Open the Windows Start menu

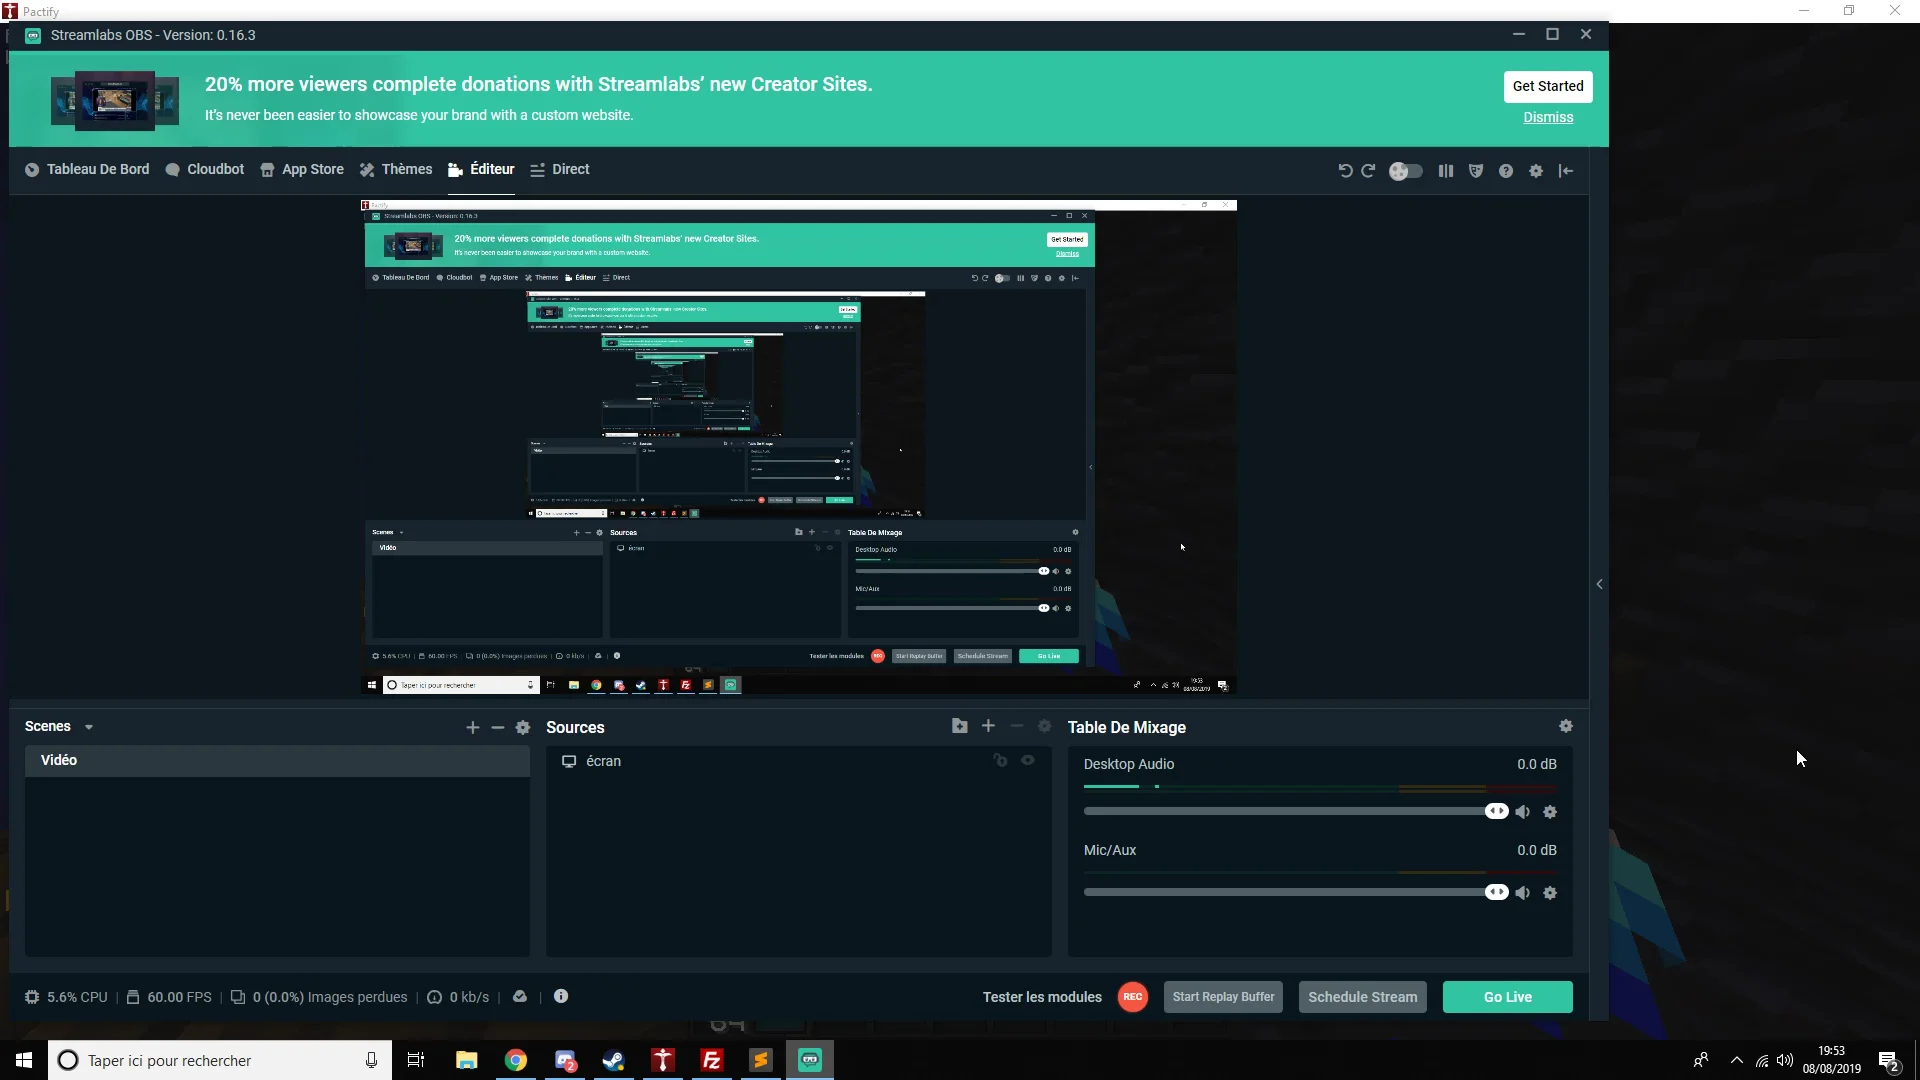[x=24, y=1060]
